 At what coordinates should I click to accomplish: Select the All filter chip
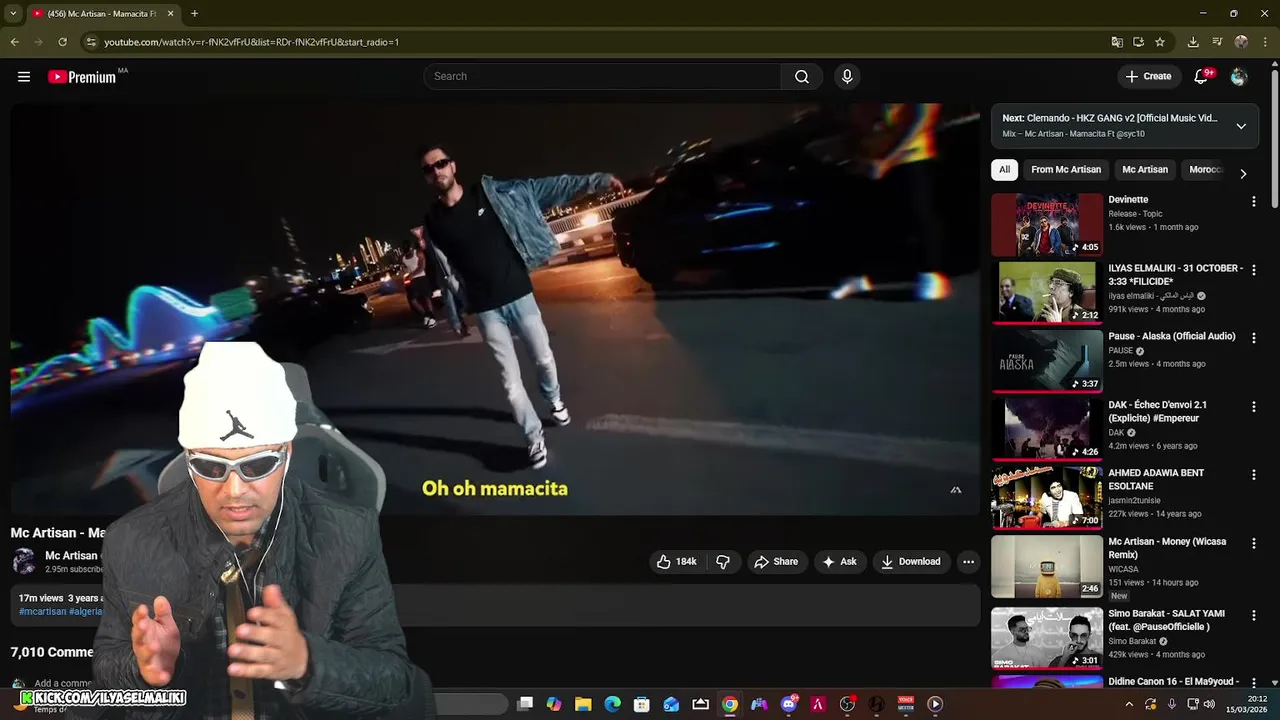pyautogui.click(x=1004, y=170)
